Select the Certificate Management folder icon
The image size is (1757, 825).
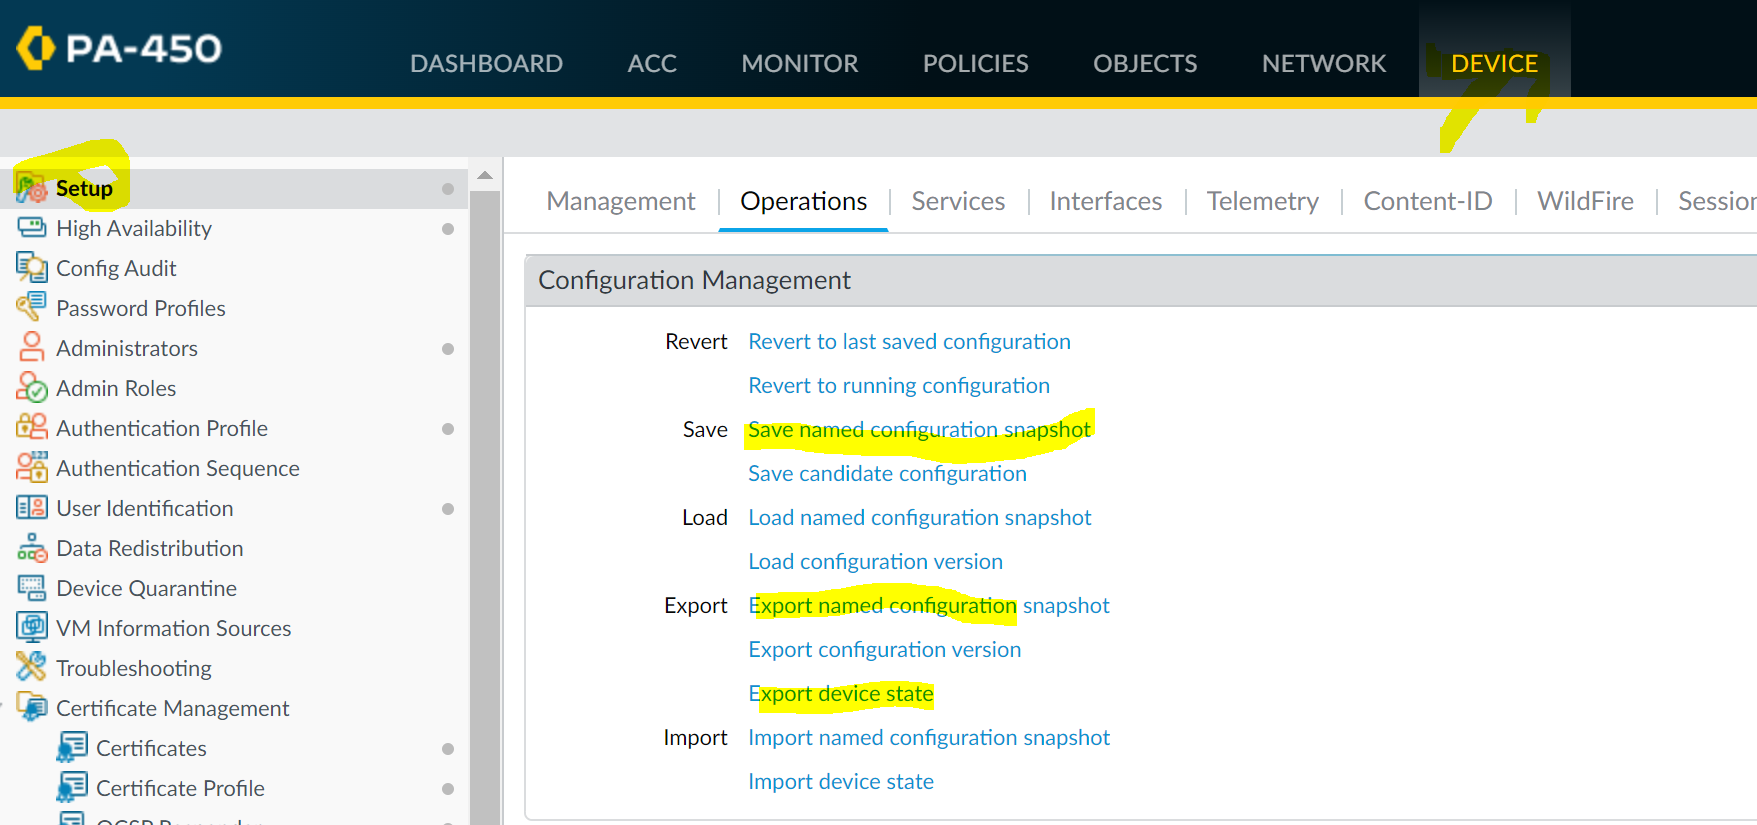[x=31, y=708]
